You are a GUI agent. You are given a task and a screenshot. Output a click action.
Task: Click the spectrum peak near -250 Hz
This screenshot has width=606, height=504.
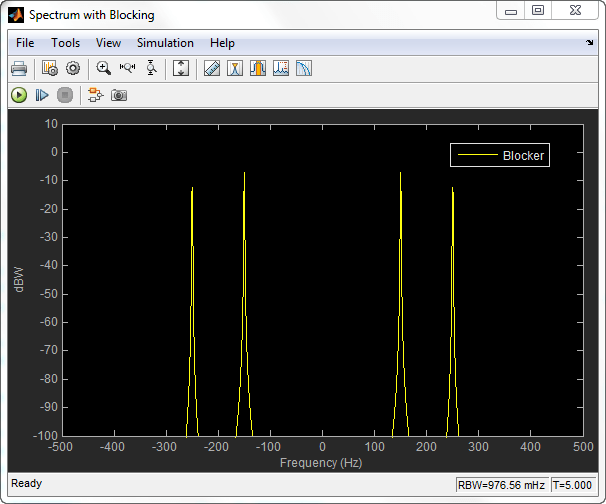[192, 188]
